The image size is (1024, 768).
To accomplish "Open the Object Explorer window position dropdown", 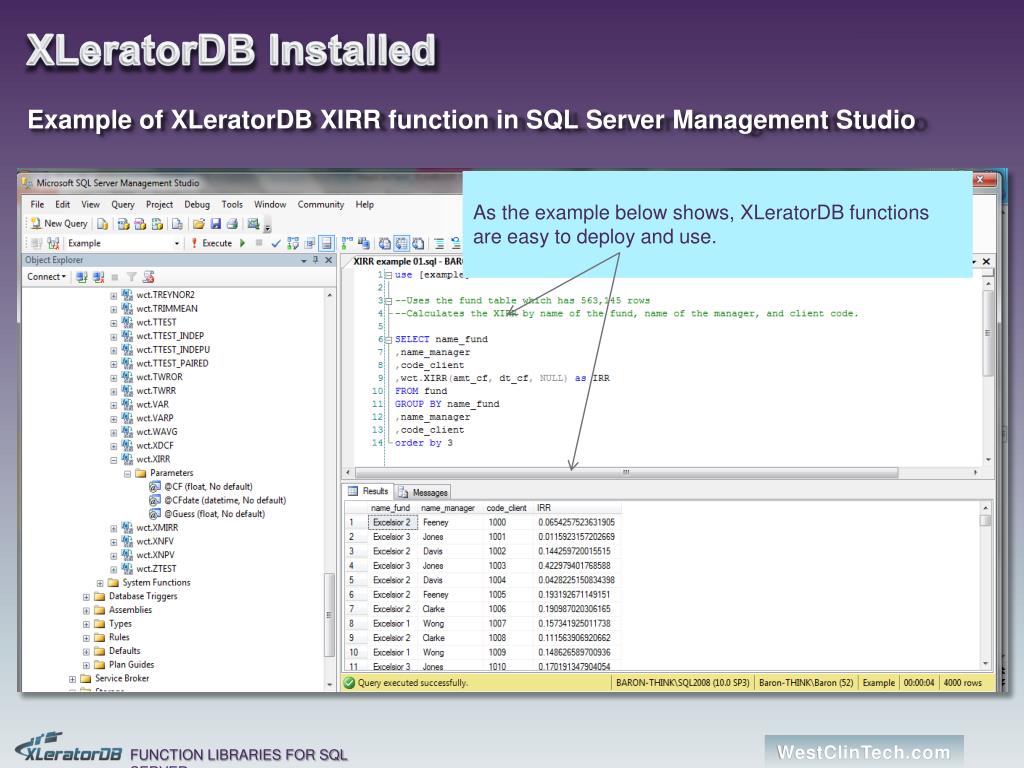I will [x=304, y=261].
